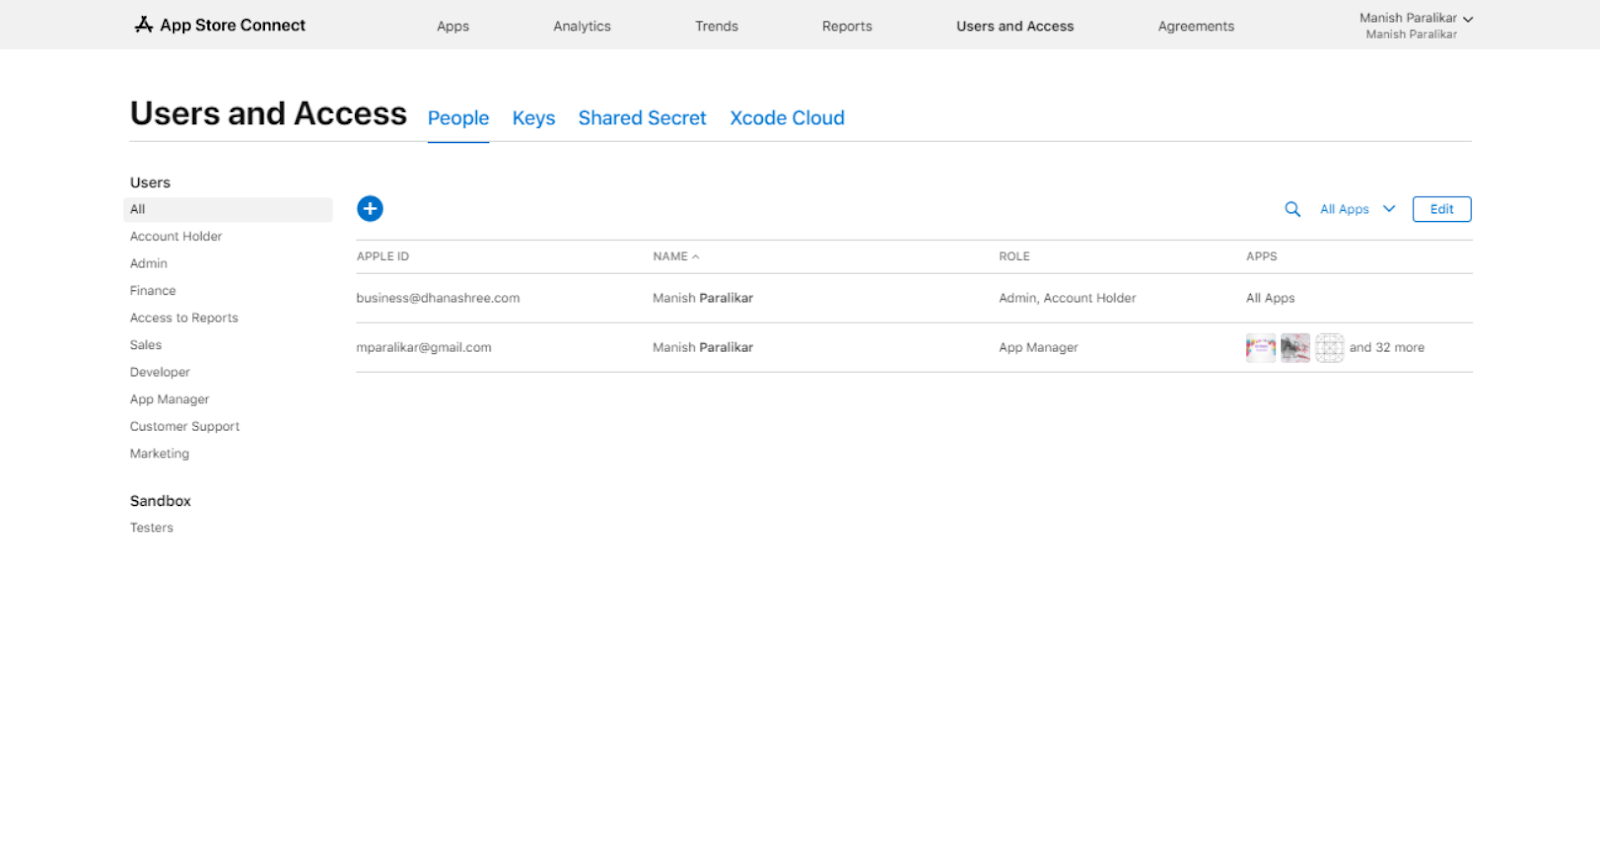The width and height of the screenshot is (1600, 859).
Task: Filter users by Access to Reports
Action: (x=184, y=317)
